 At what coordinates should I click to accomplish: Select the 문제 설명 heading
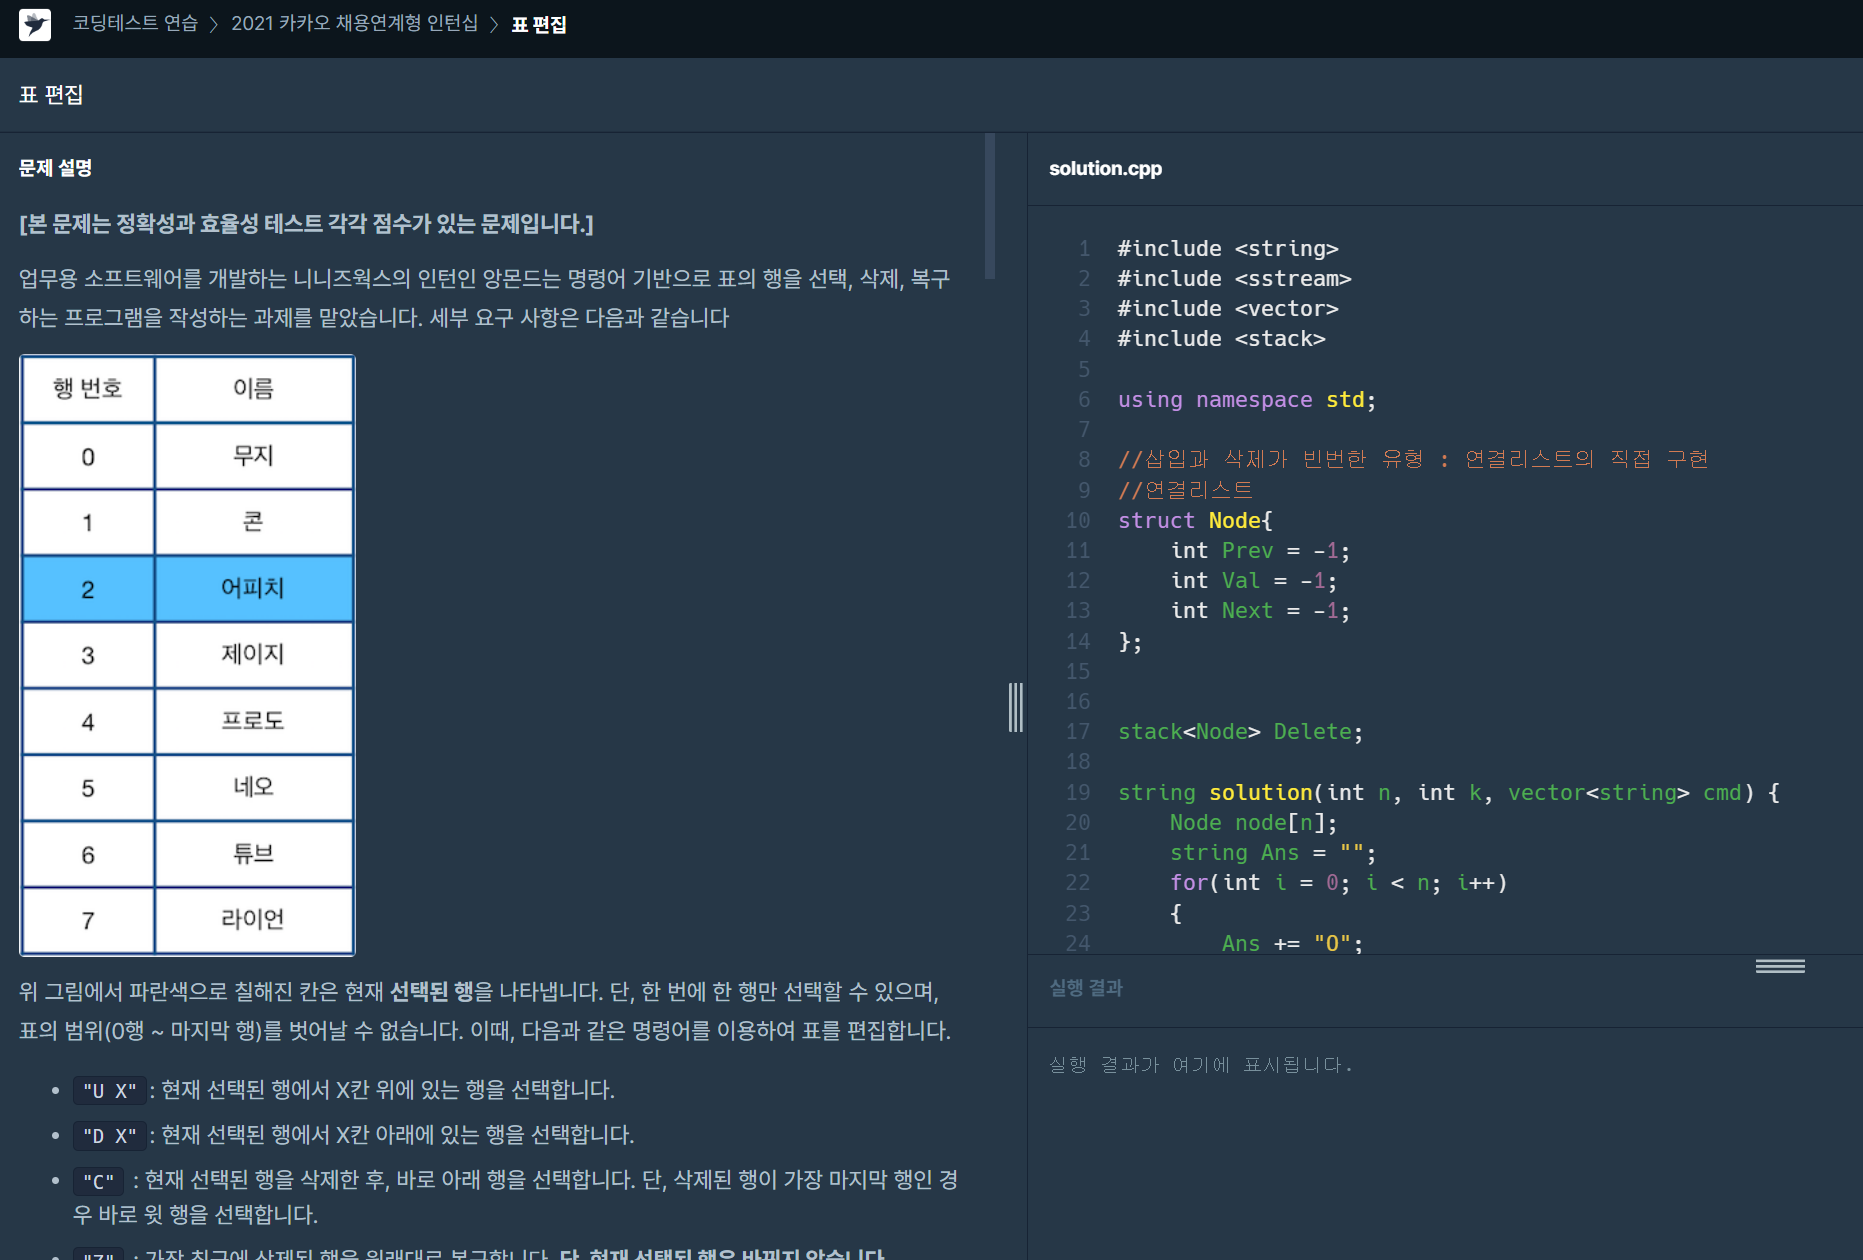pos(55,168)
